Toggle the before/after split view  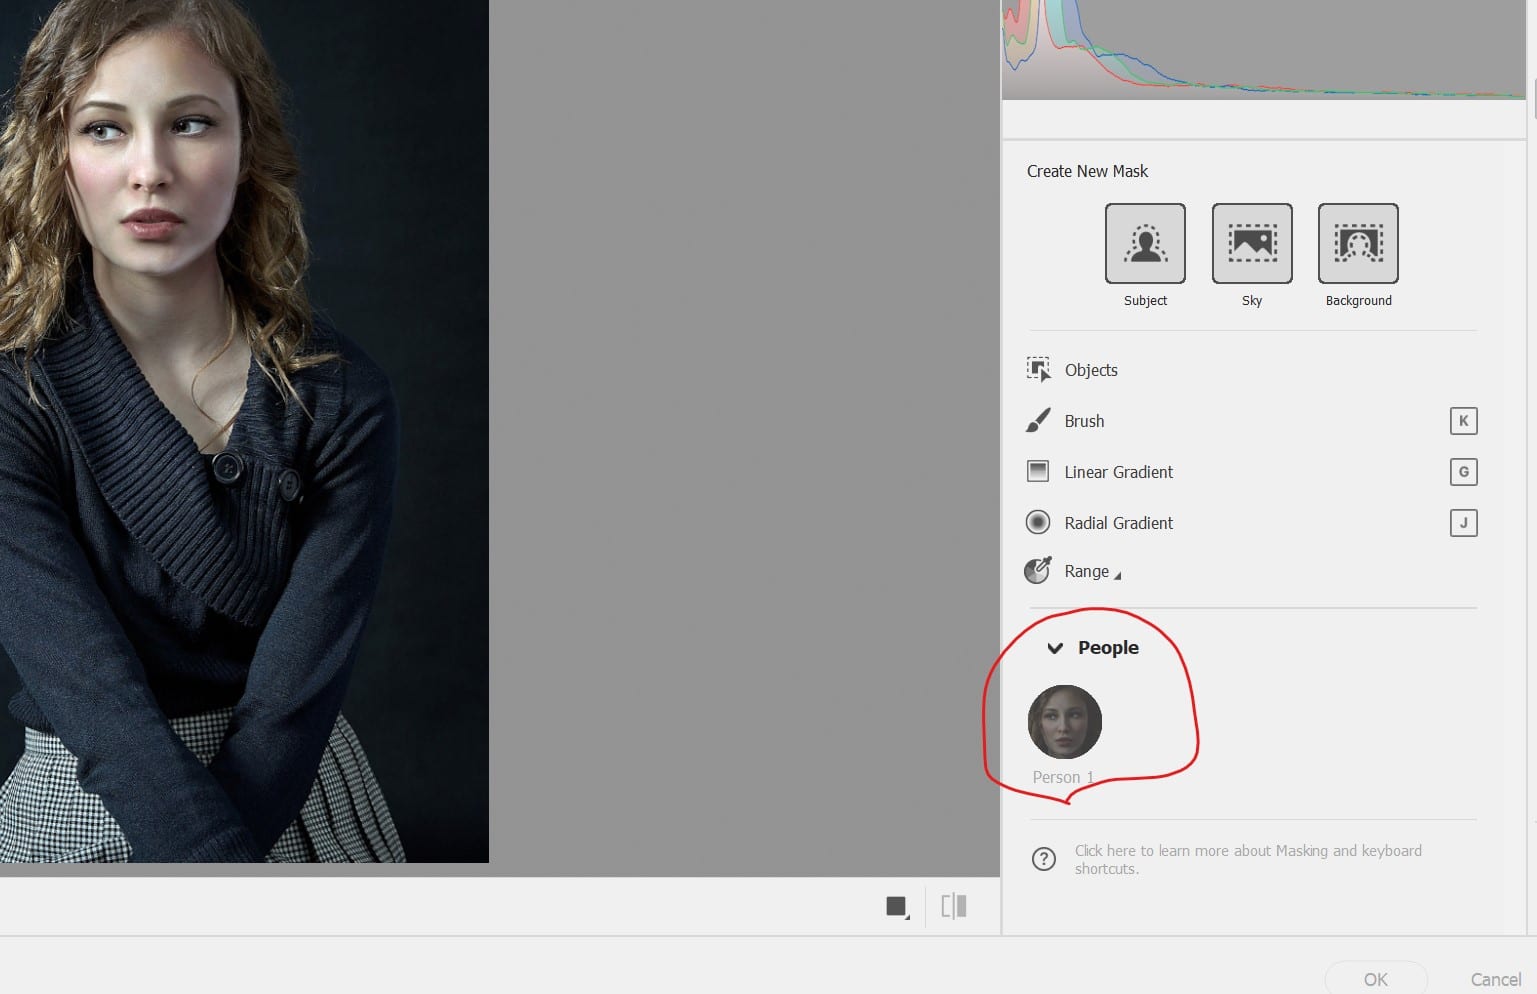(x=952, y=906)
